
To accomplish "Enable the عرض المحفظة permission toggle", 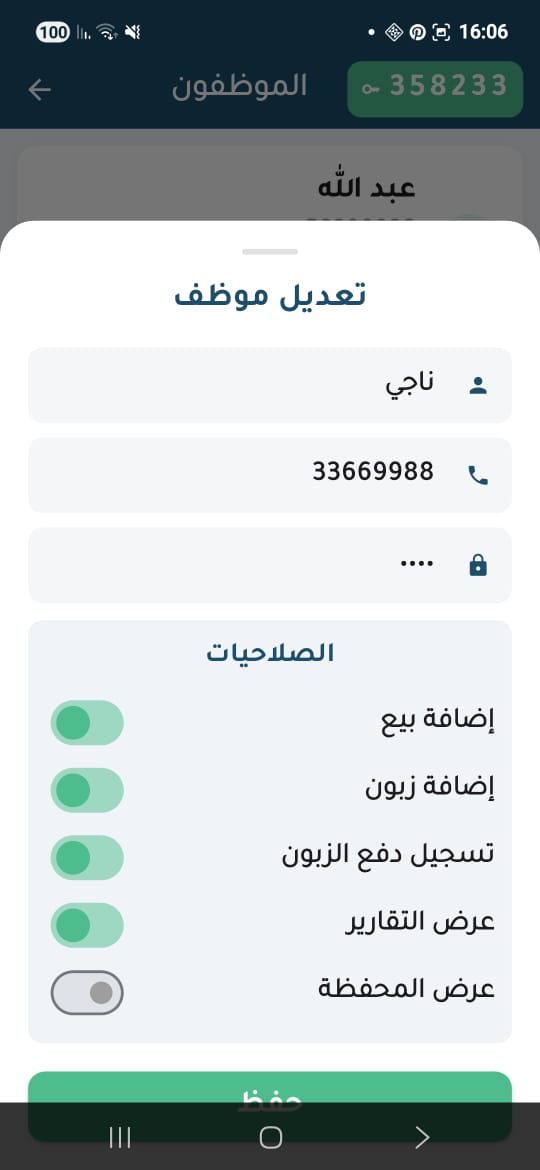I will click(x=87, y=992).
